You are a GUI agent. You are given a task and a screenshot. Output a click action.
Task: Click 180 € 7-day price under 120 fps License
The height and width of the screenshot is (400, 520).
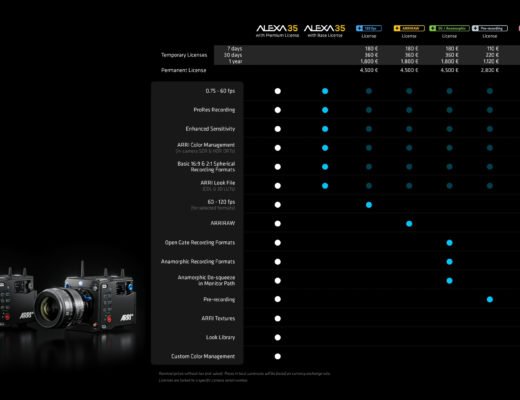371,49
